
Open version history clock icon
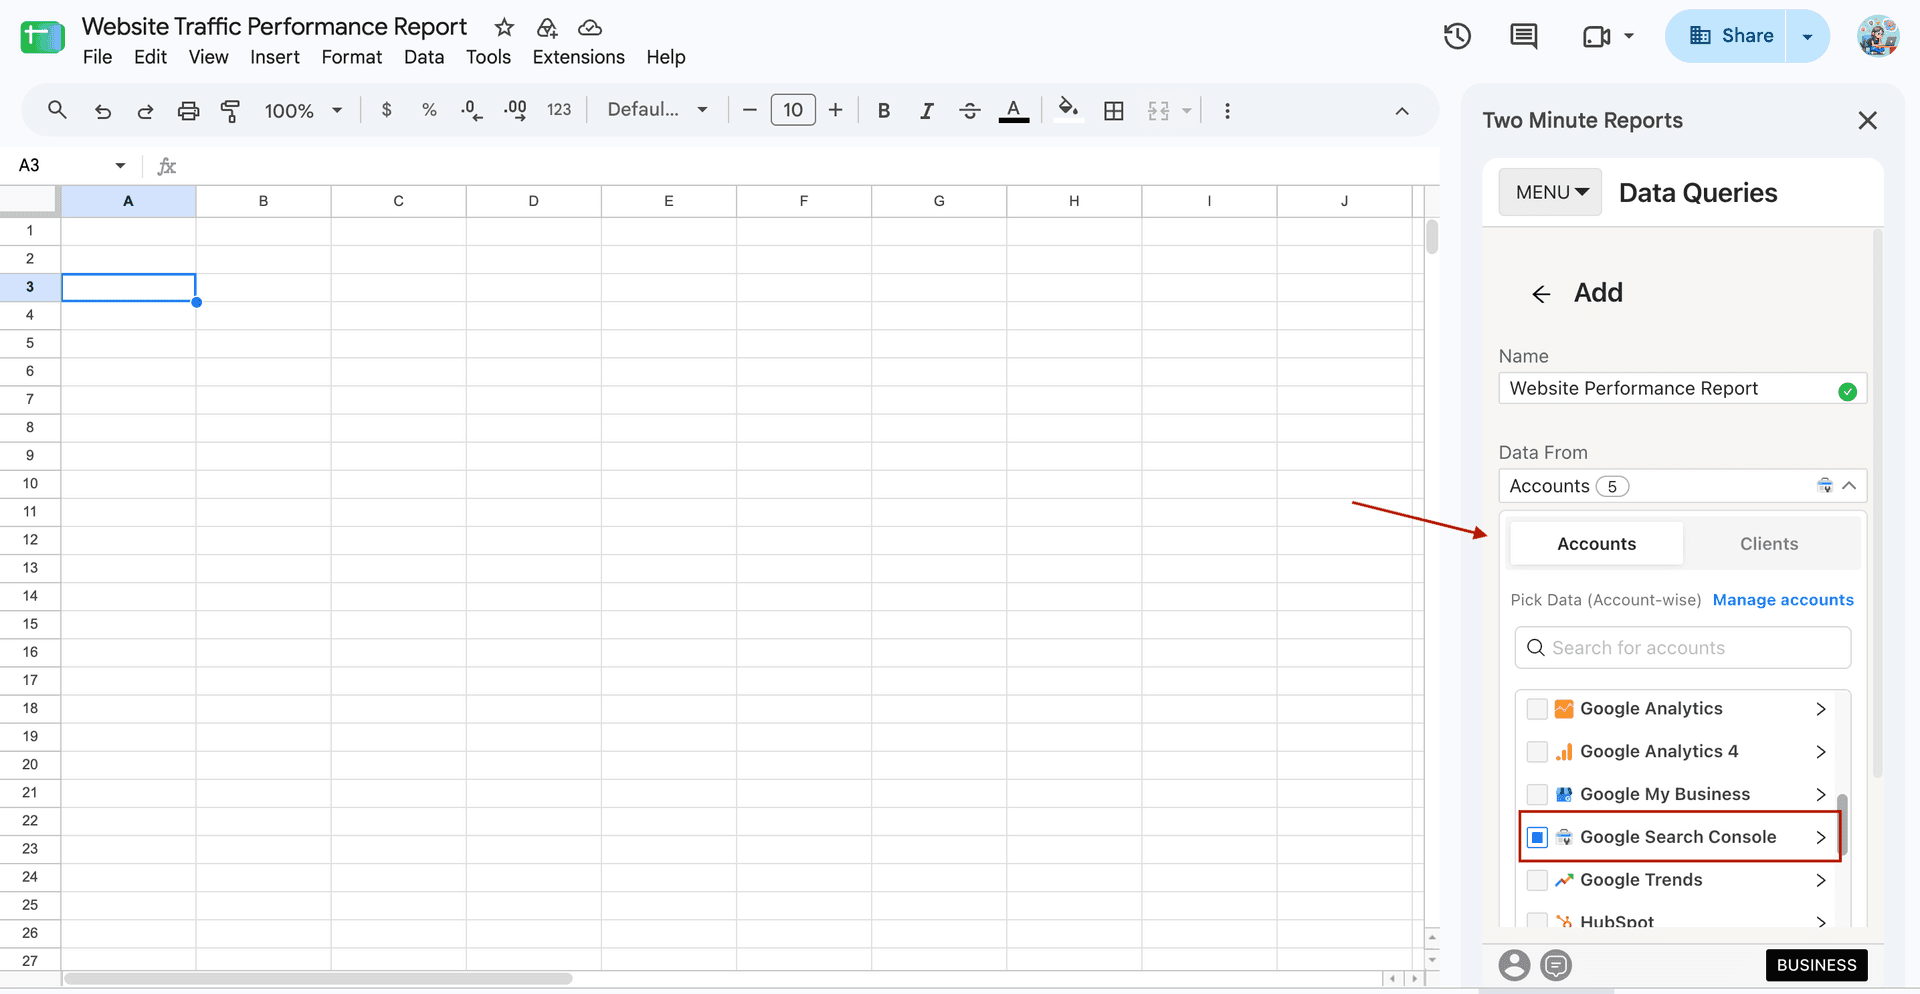coord(1457,36)
